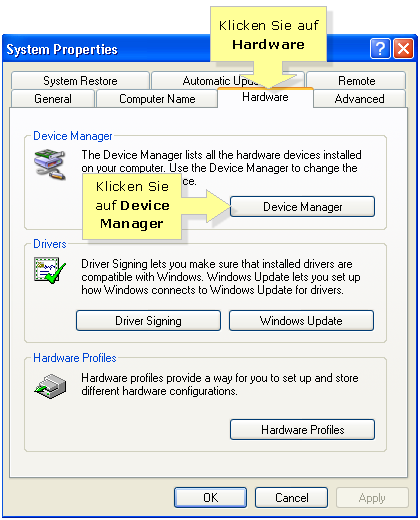This screenshot has height=520, width=420.
Task: Confirm with the OK button
Action: click(210, 498)
